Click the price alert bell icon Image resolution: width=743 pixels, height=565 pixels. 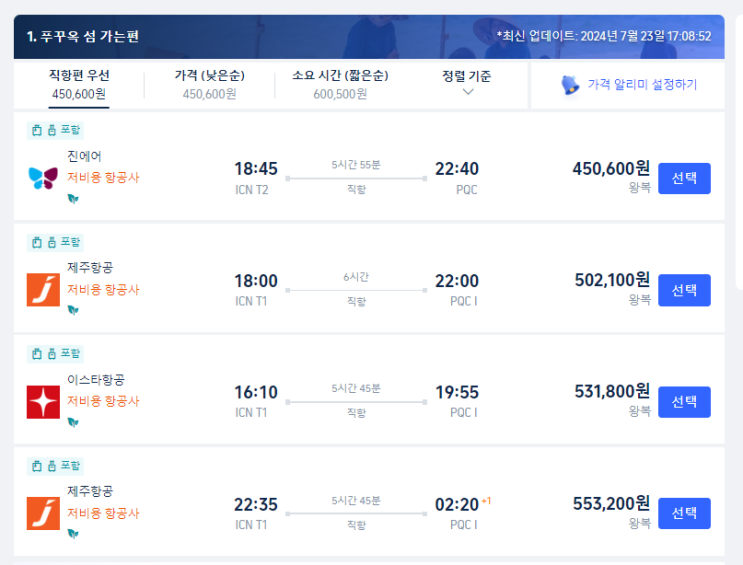click(x=570, y=85)
